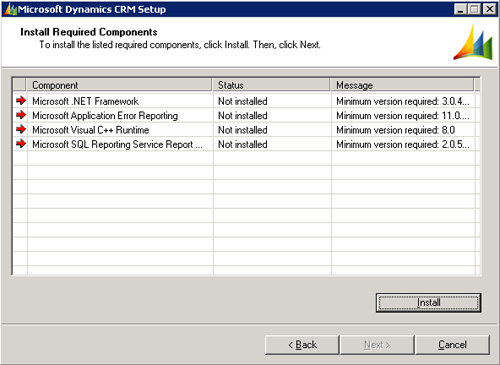Click the Not installed status for .NET Framework

(243, 101)
